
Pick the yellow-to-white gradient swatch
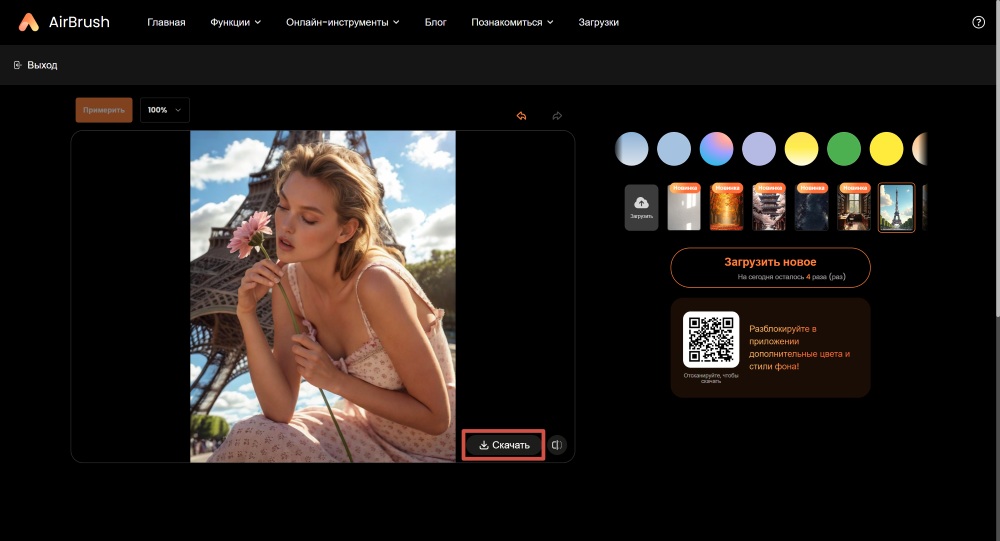coord(802,149)
